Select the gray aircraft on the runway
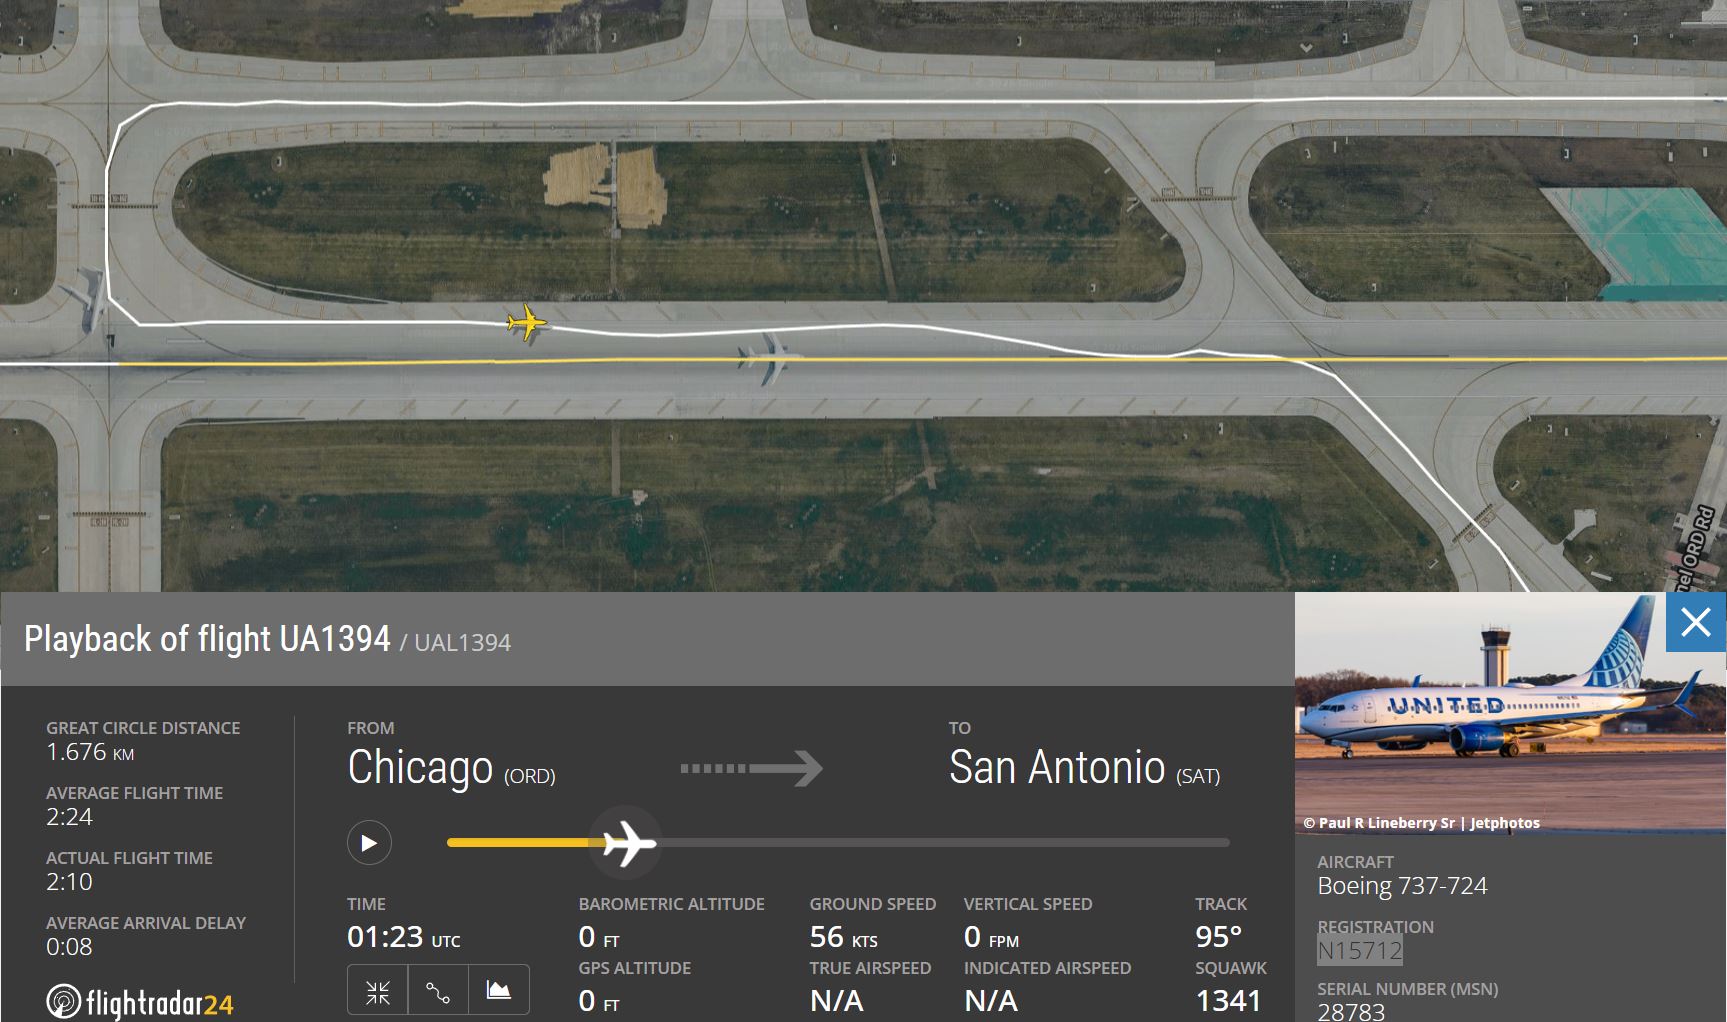Image resolution: width=1727 pixels, height=1022 pixels. (769, 357)
